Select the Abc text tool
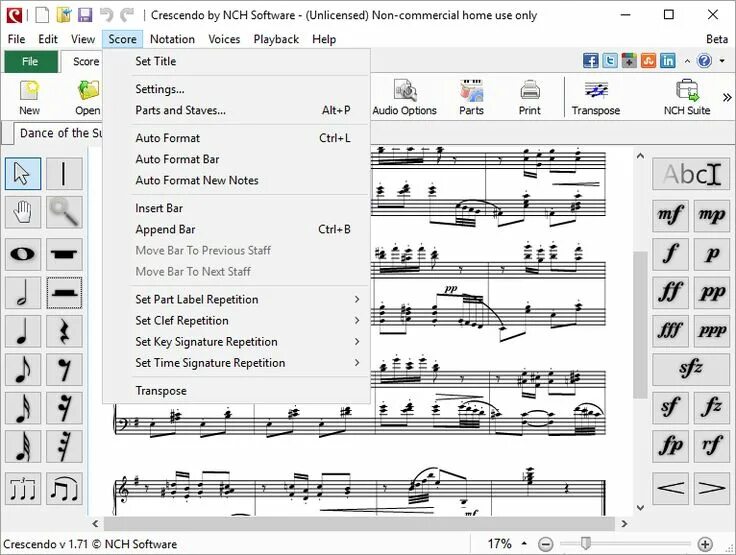The height and width of the screenshot is (555, 736). pos(691,174)
